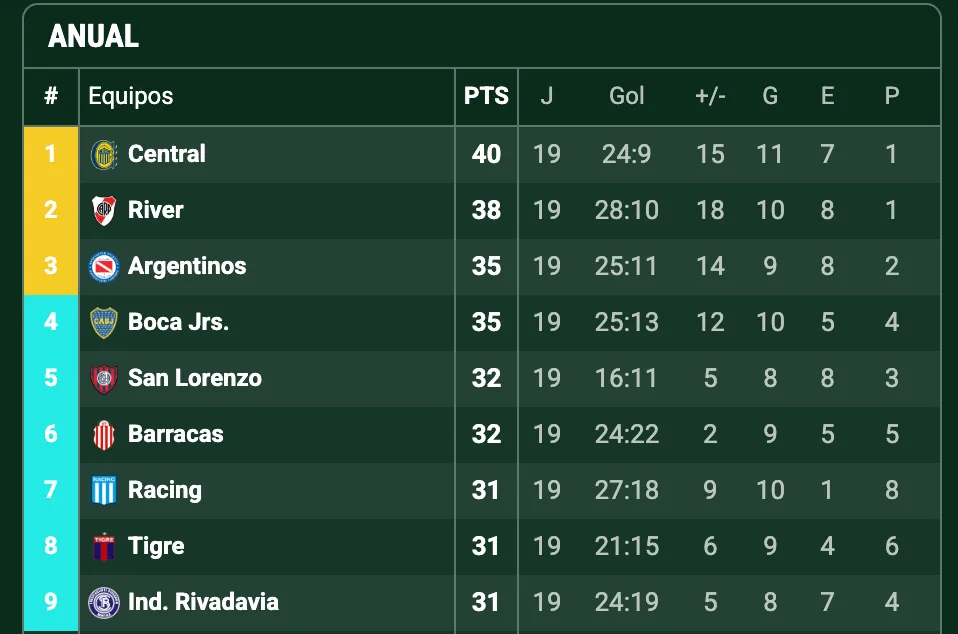Viewport: 958px width, 634px height.
Task: Sort by the +/- goal difference column
Action: 710,96
